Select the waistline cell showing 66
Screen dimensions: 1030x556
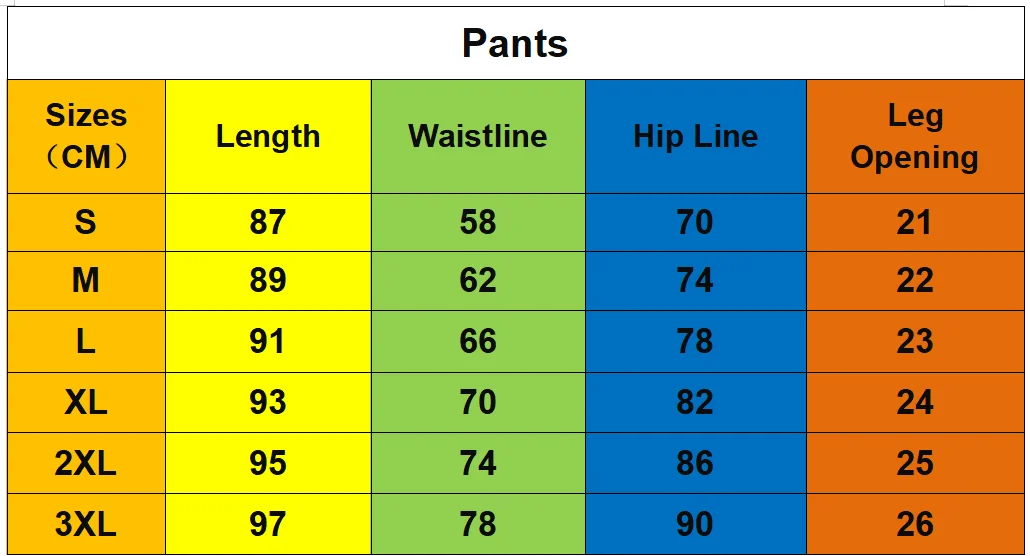478,342
